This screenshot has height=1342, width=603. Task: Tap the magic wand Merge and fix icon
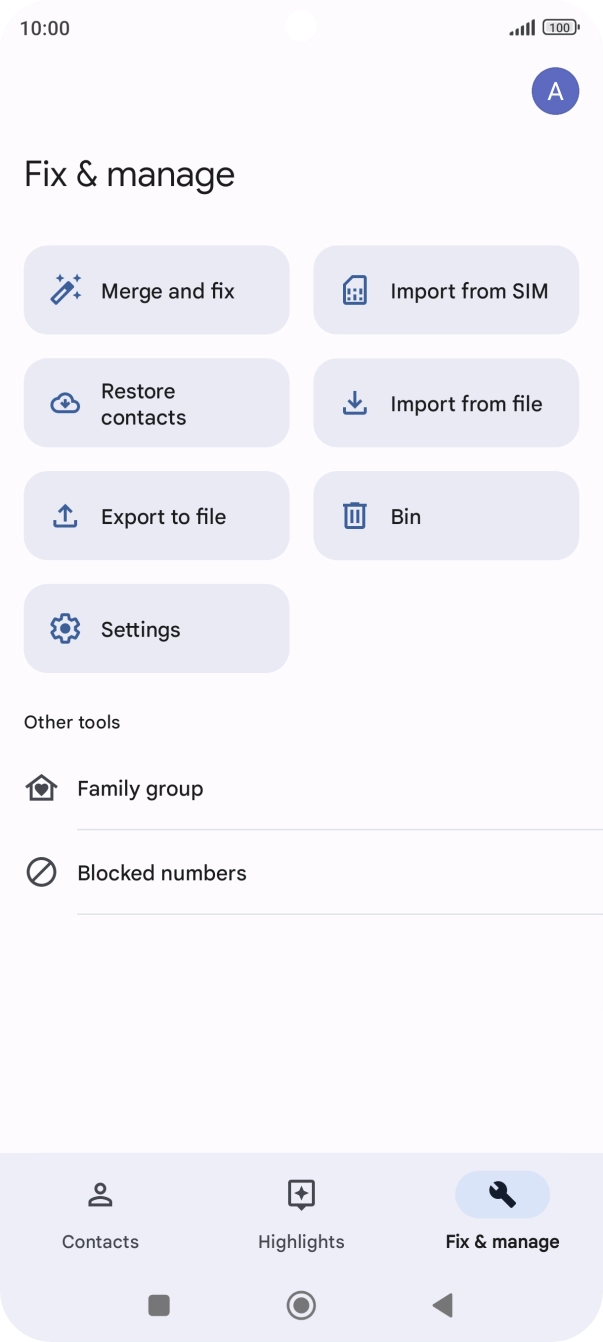coord(65,290)
